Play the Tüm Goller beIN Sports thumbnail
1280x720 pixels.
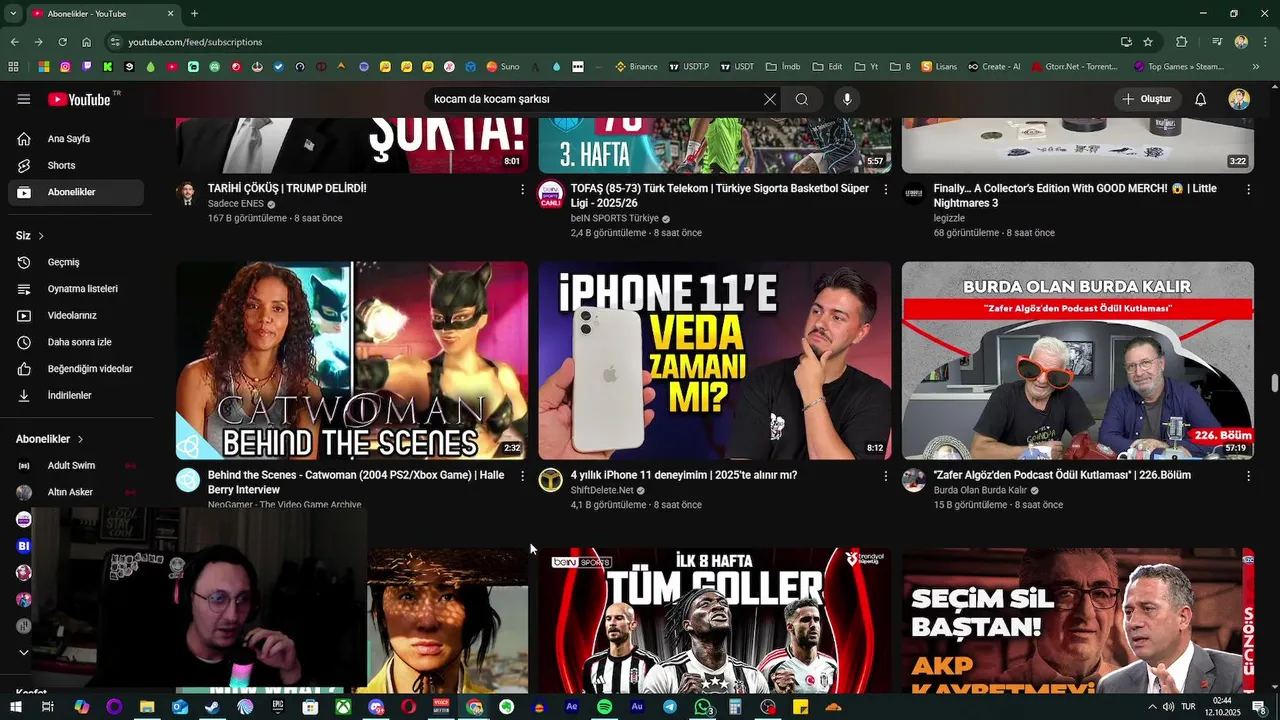click(715, 620)
